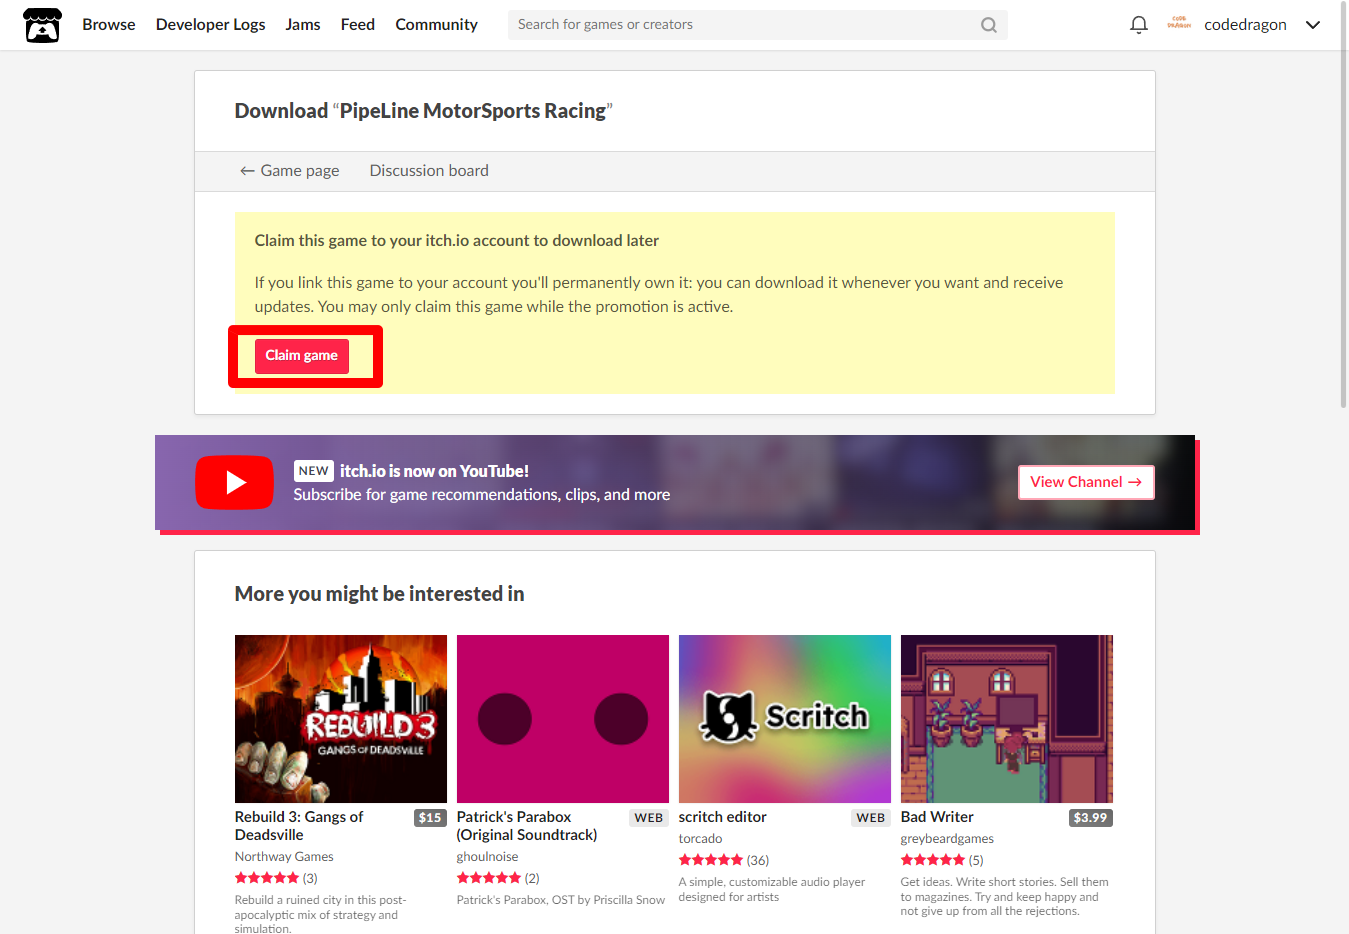Go to the Jams page
The image size is (1349, 934).
[x=303, y=25]
